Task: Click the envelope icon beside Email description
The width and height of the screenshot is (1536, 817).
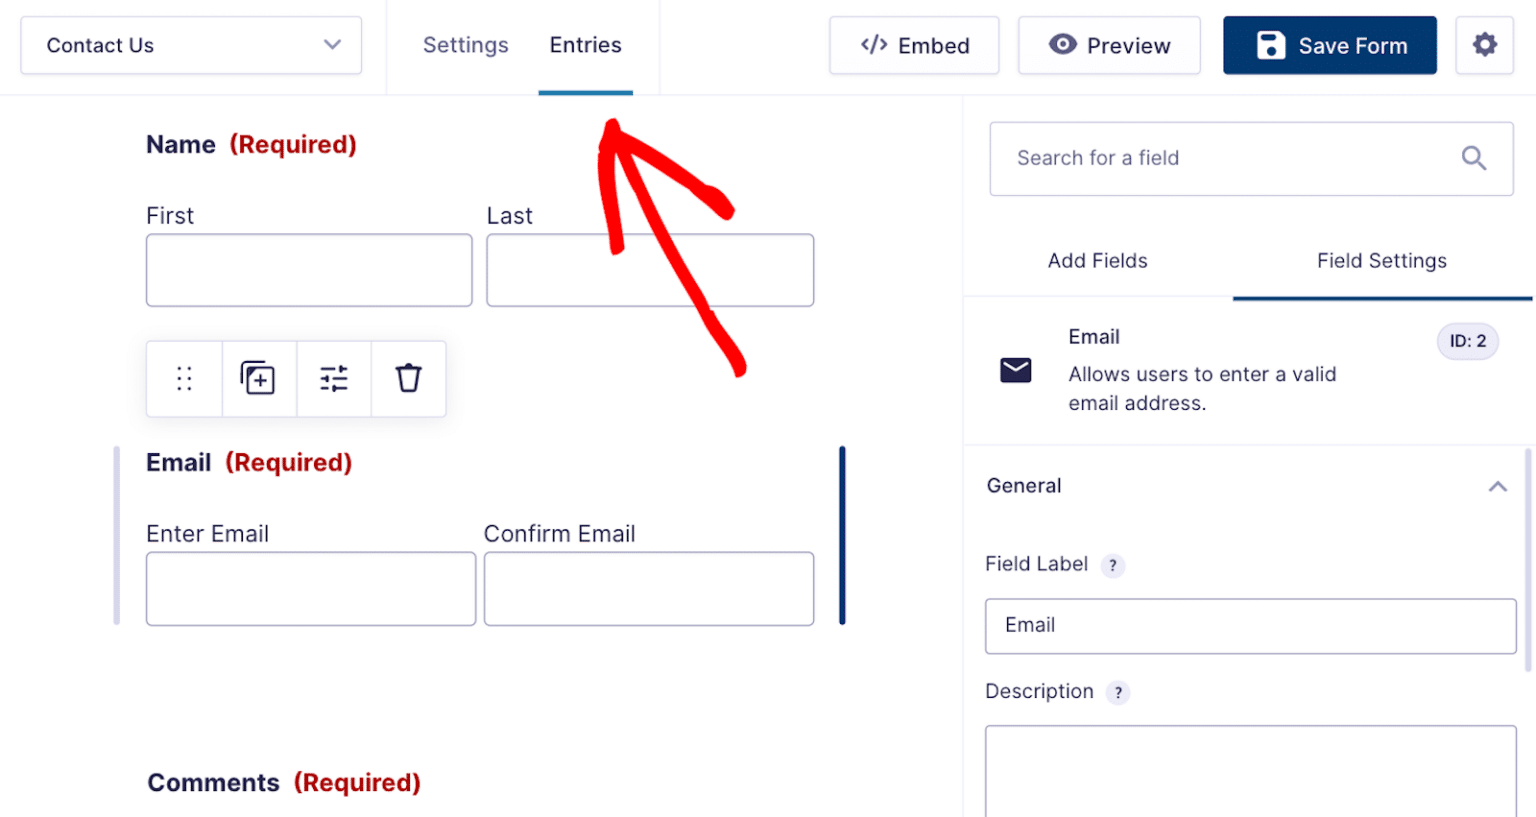Action: (x=1015, y=370)
